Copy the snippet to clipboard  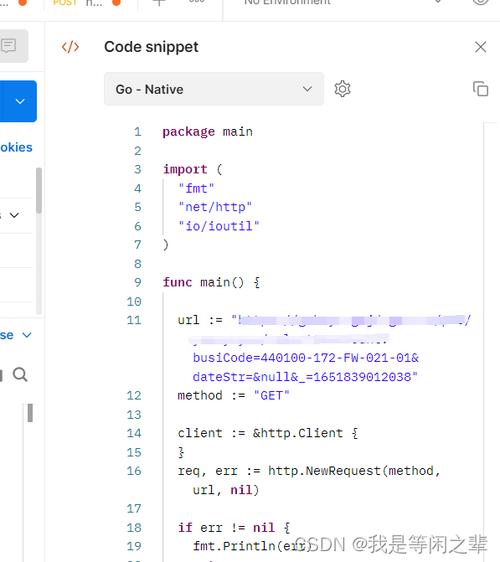480,89
